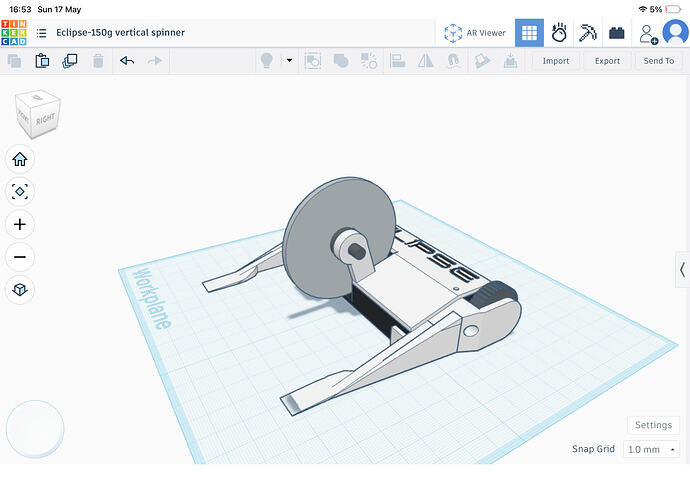
Task: Zoom out with the minus button
Action: tap(20, 257)
